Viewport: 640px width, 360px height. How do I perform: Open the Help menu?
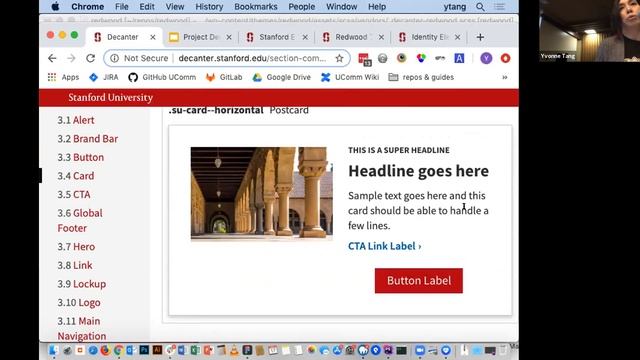pos(377,7)
